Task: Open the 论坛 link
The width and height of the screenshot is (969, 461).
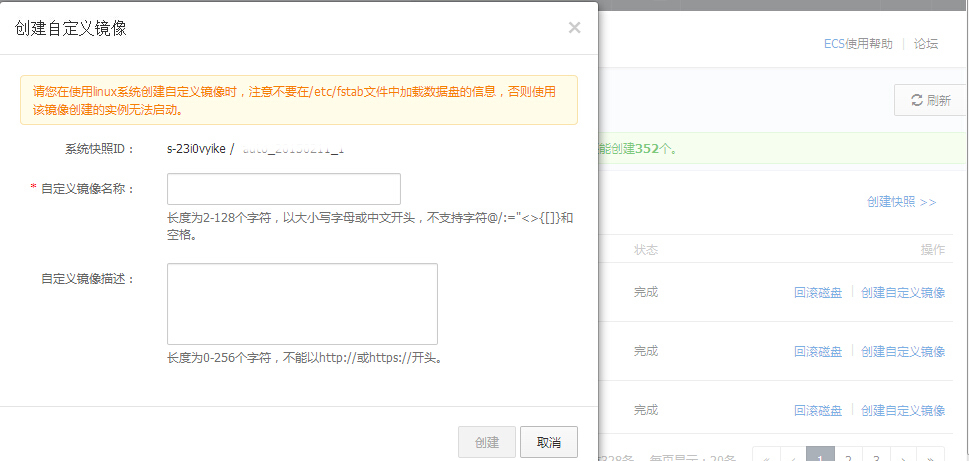Action: [x=926, y=44]
